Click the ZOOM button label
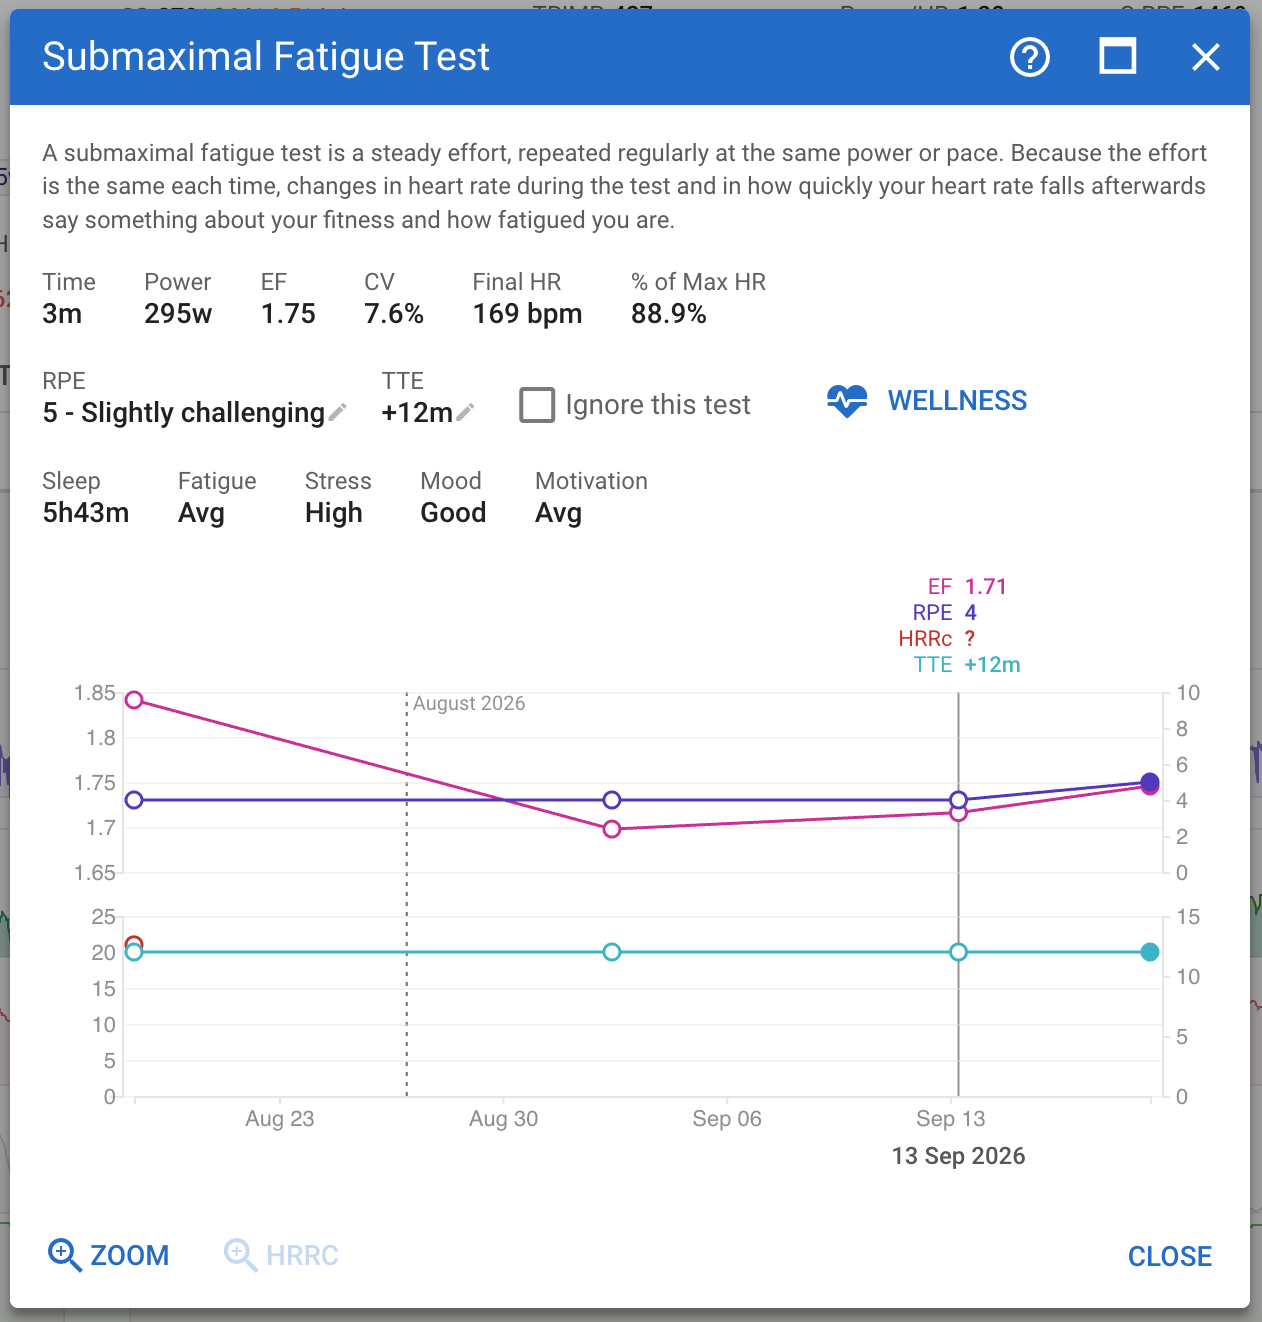 (130, 1255)
